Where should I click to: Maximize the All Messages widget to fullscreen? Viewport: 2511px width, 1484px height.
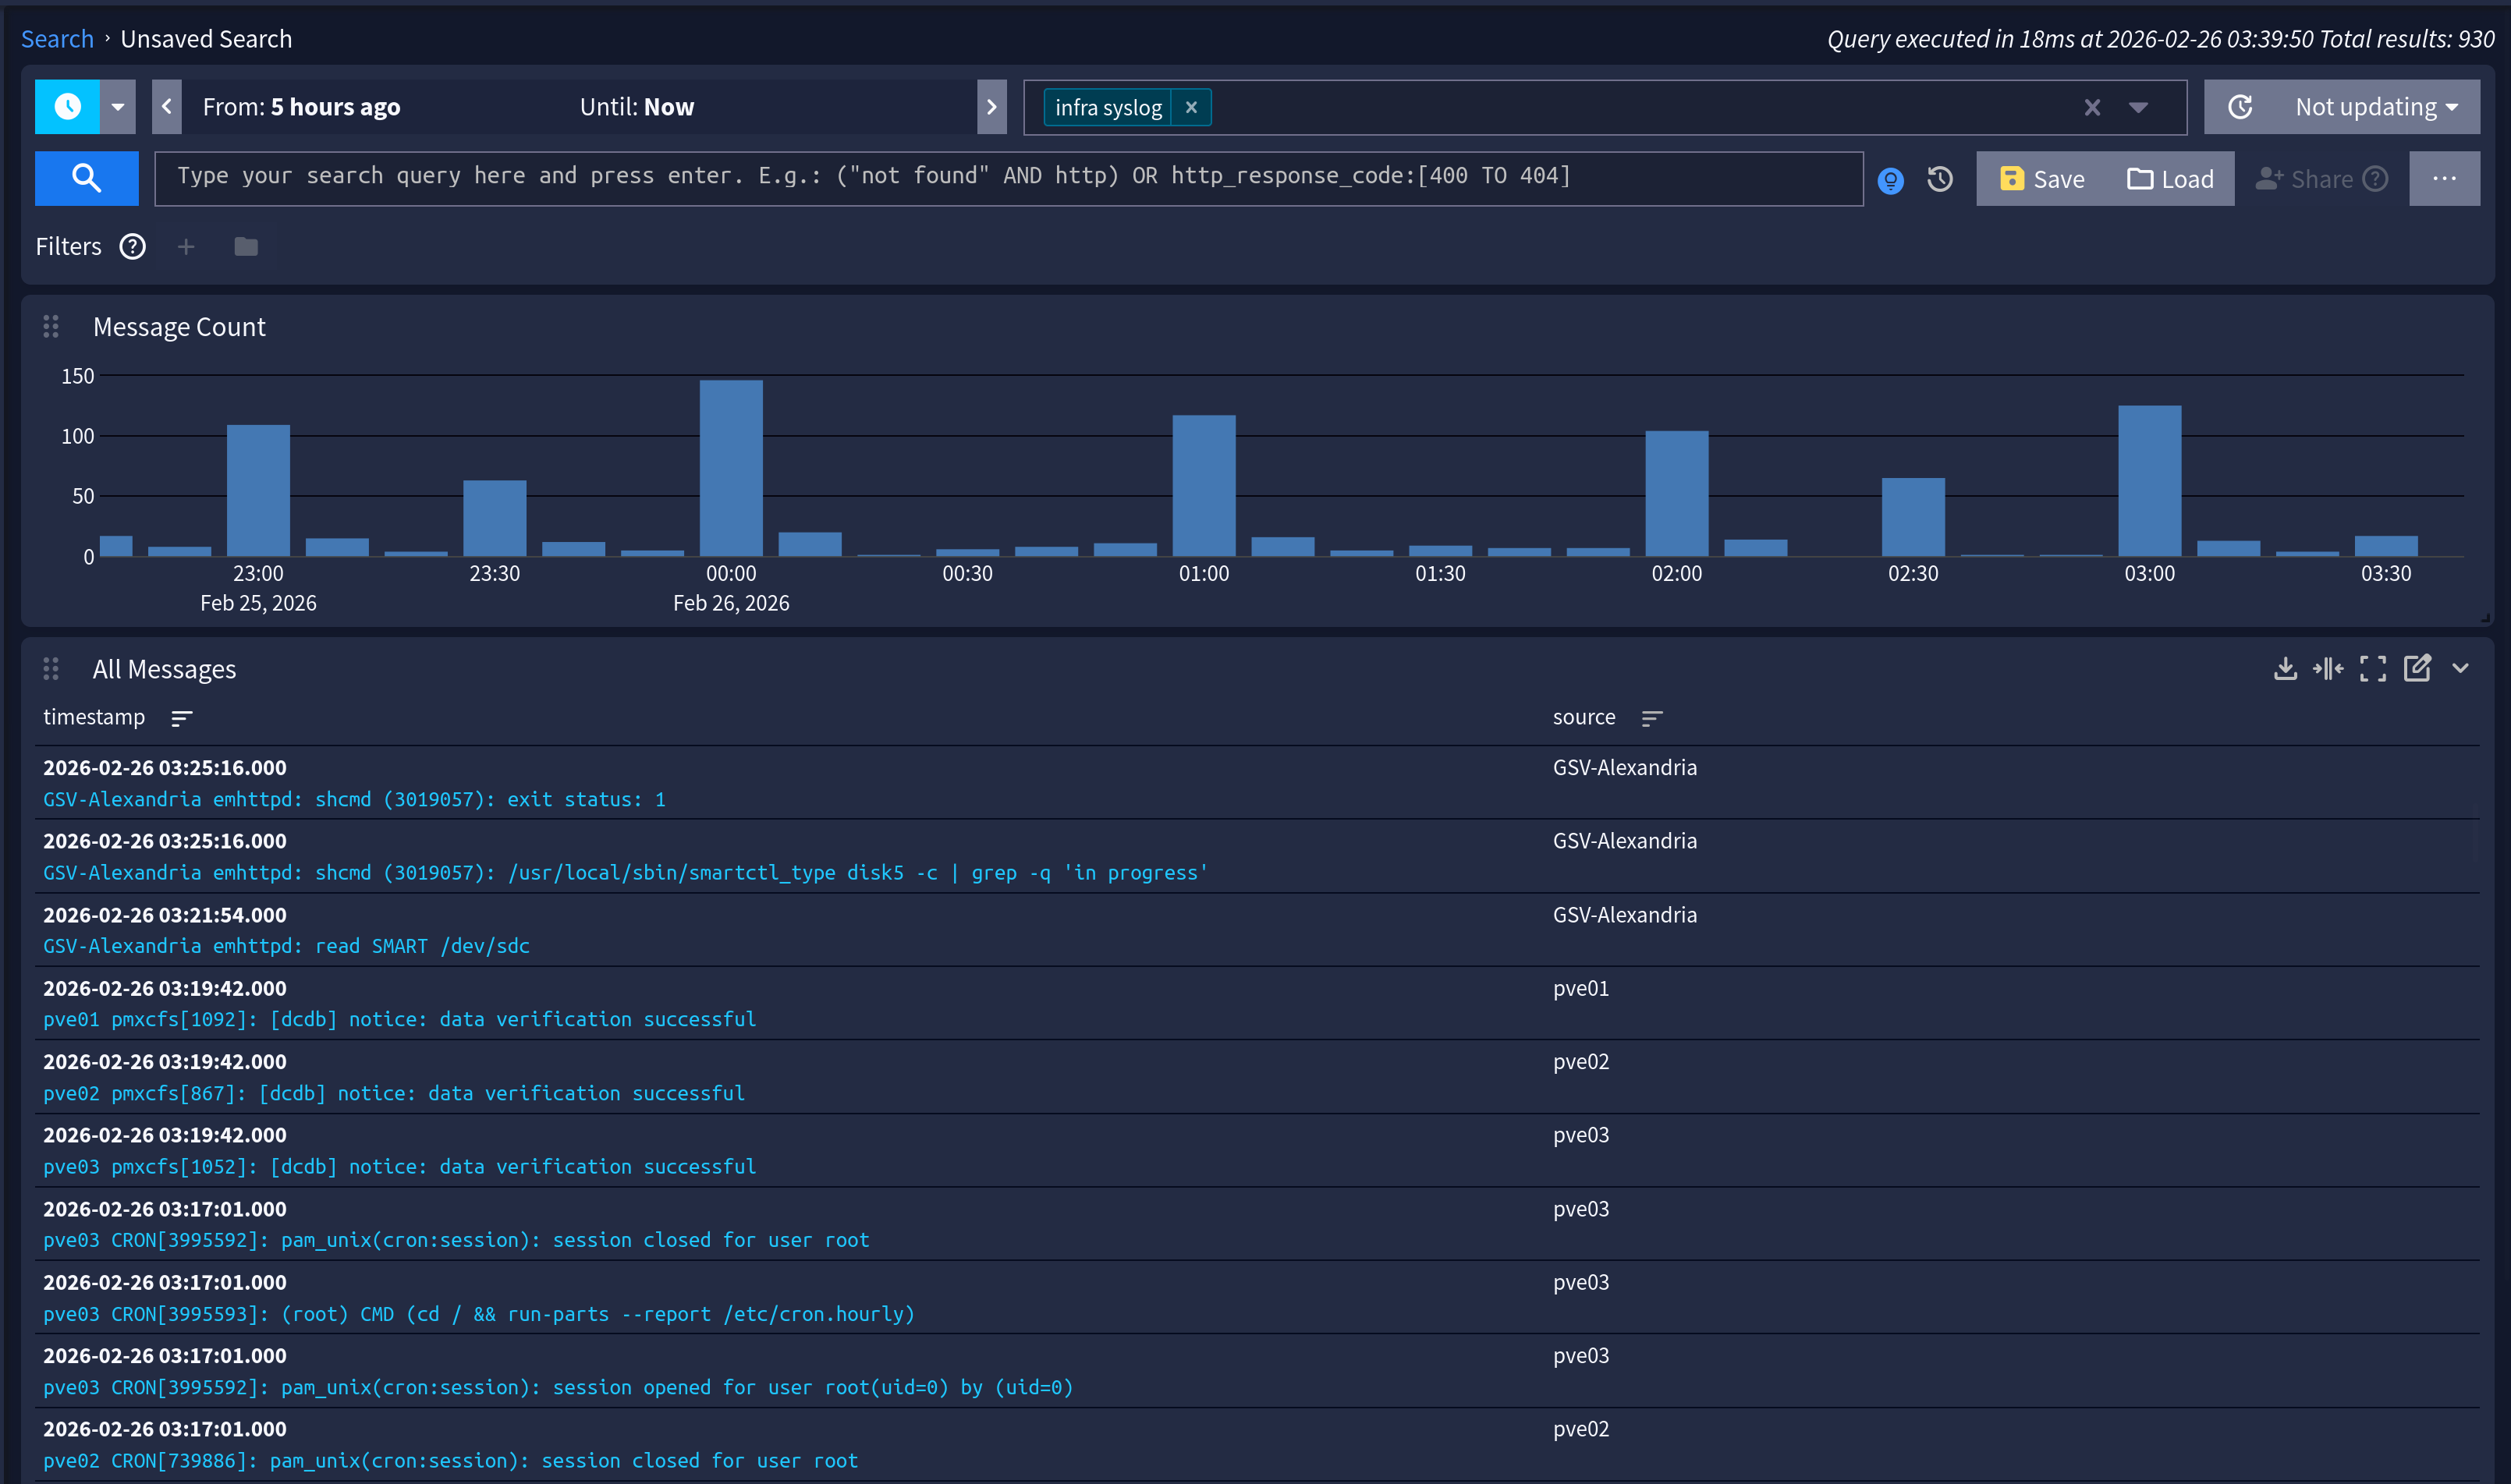pos(2373,668)
